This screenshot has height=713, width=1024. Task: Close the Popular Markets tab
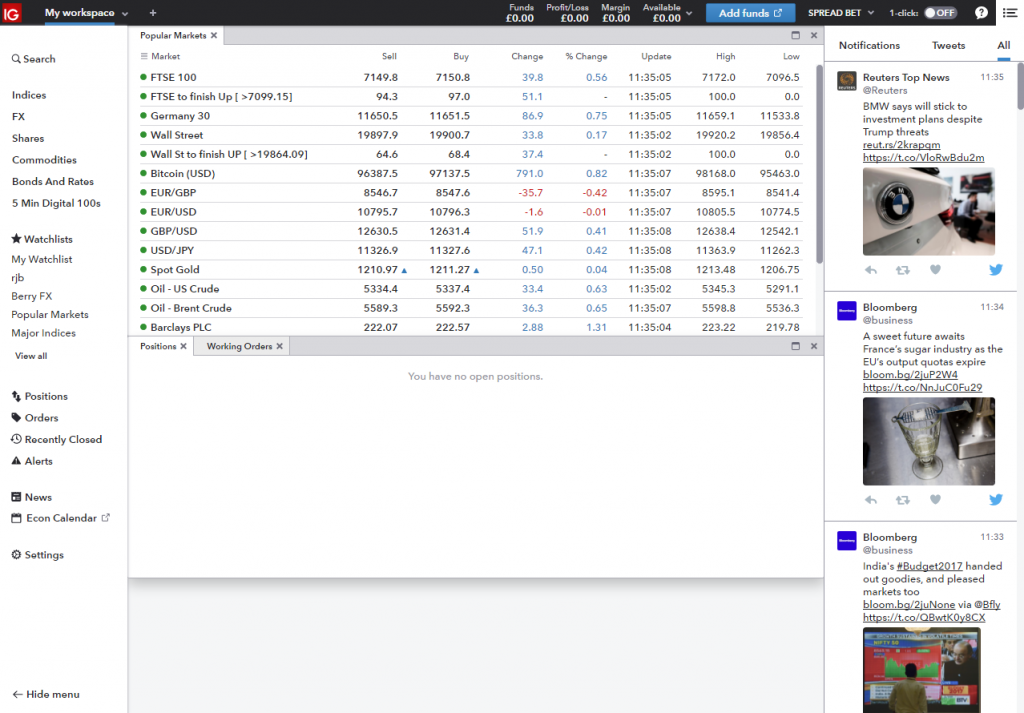click(x=214, y=35)
